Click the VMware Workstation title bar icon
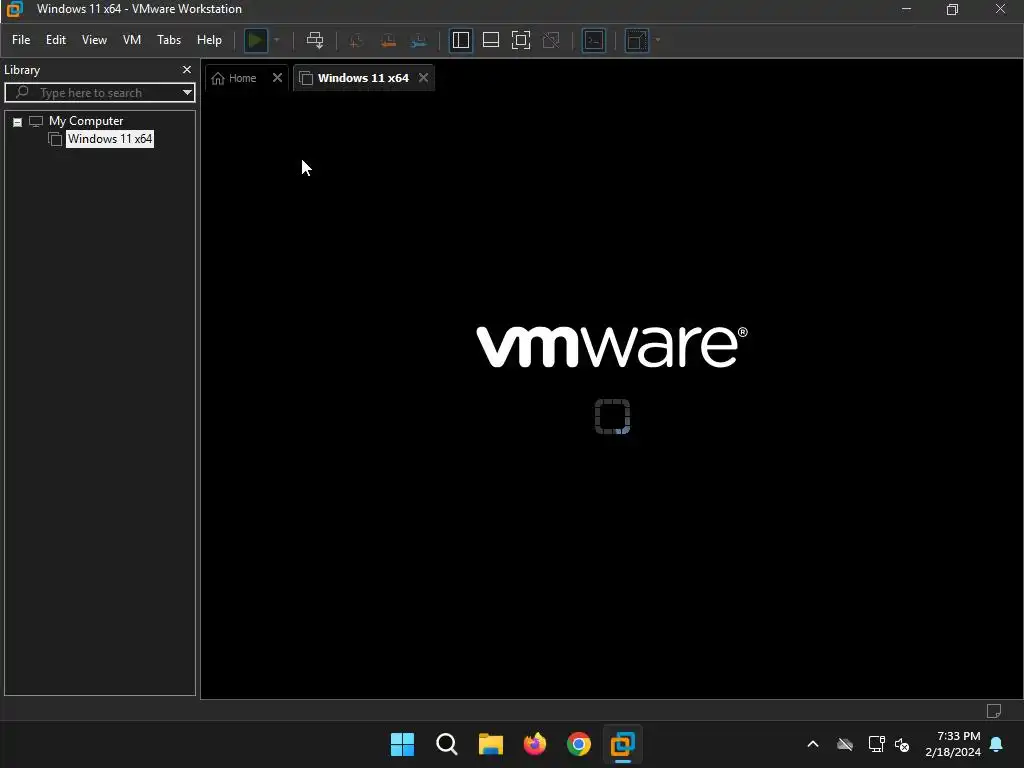1024x768 pixels. pyautogui.click(x=14, y=9)
